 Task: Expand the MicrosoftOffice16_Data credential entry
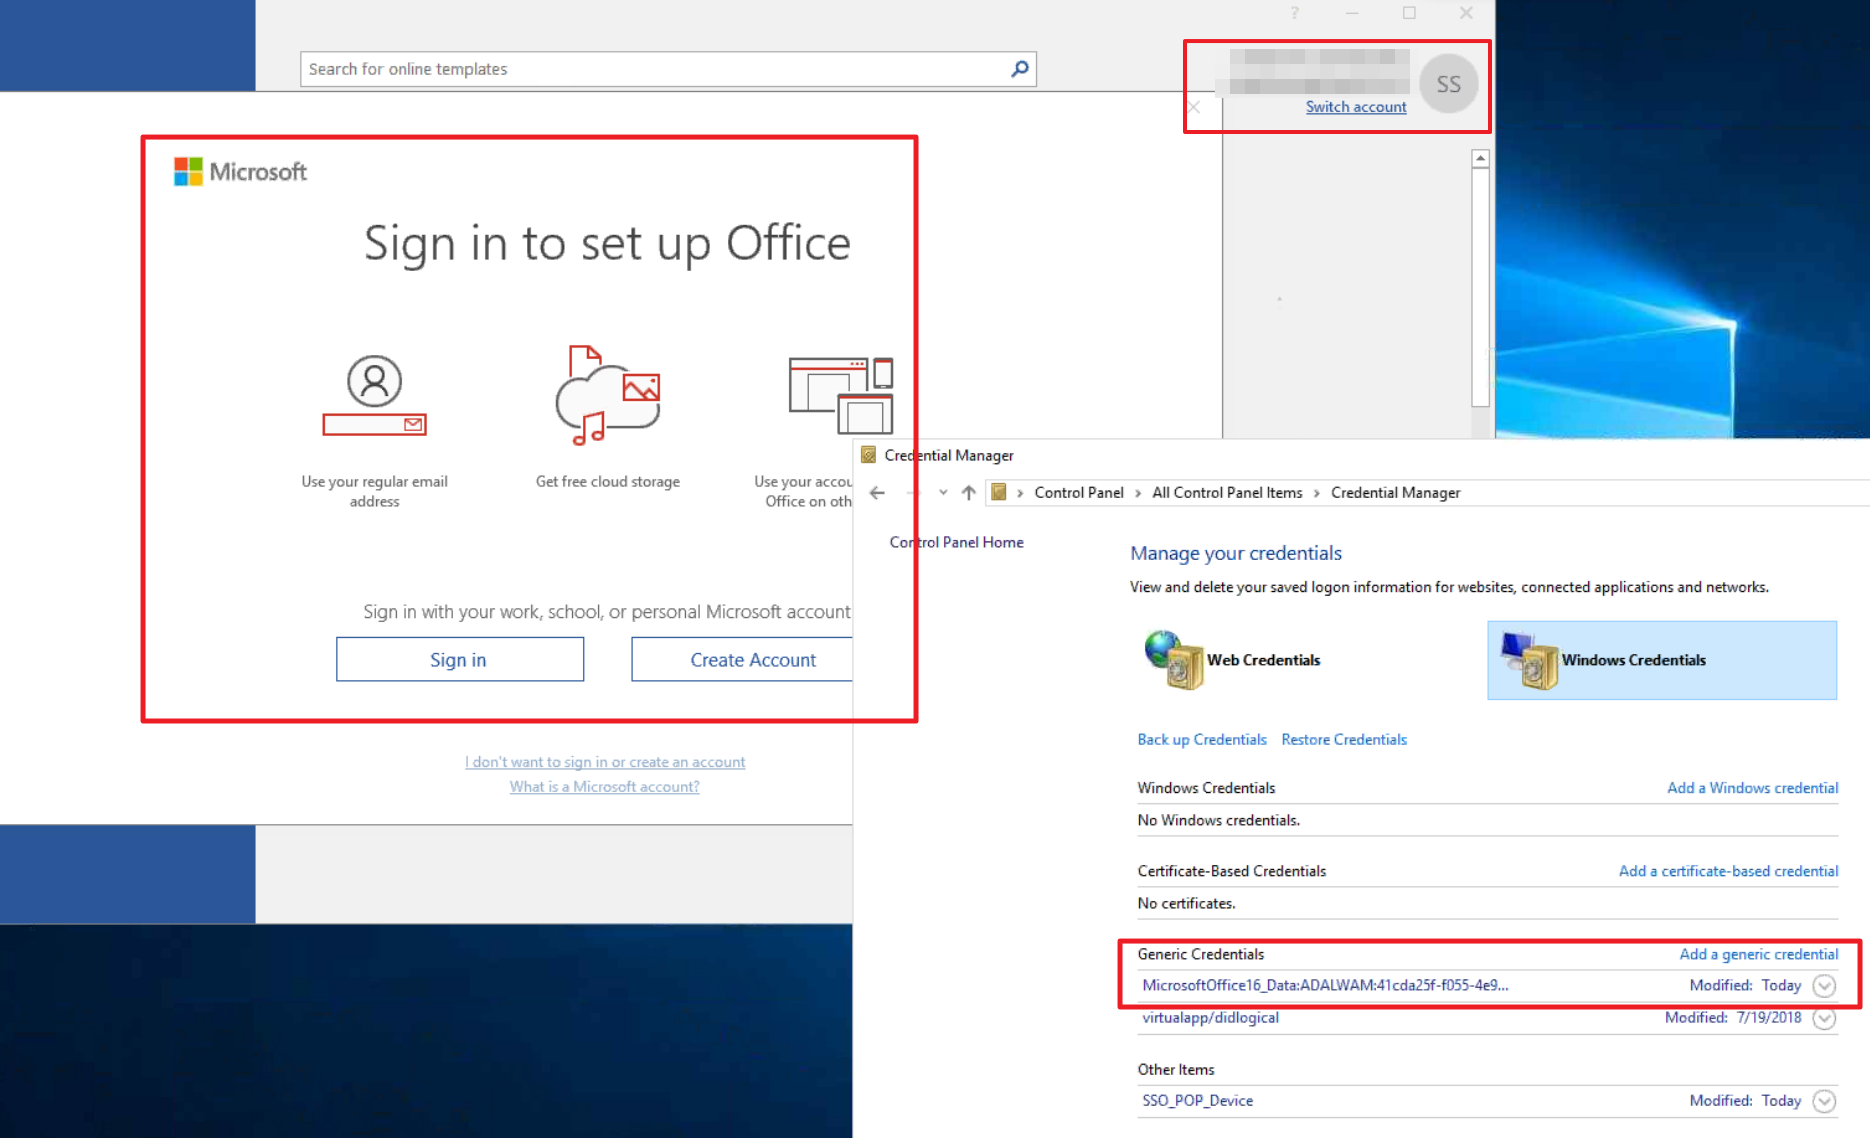tap(1824, 986)
